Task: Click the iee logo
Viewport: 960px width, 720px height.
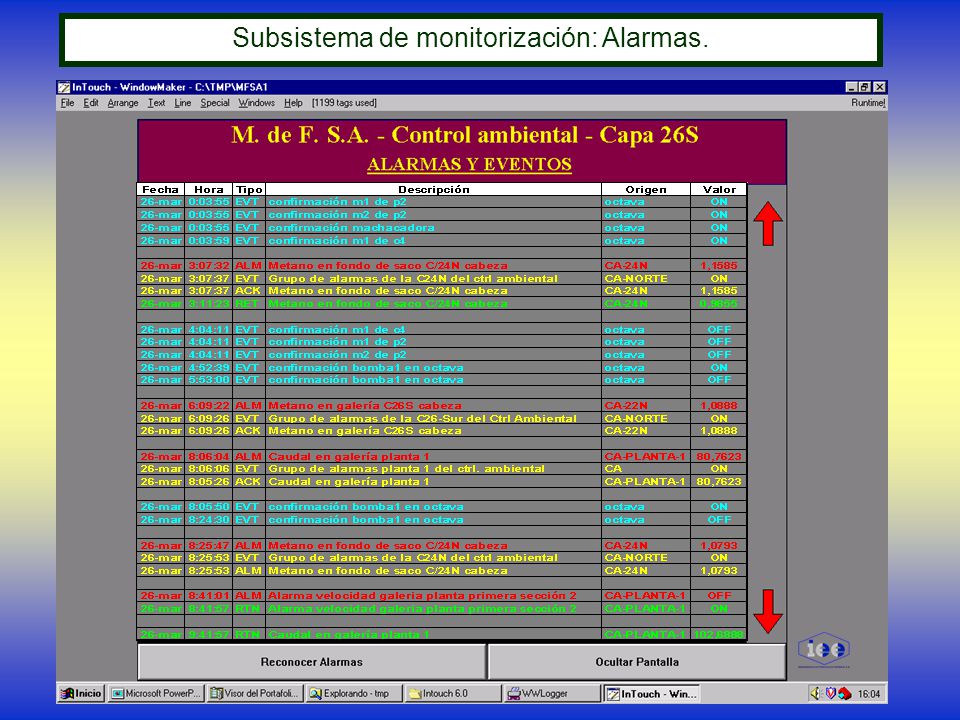Action: (824, 650)
